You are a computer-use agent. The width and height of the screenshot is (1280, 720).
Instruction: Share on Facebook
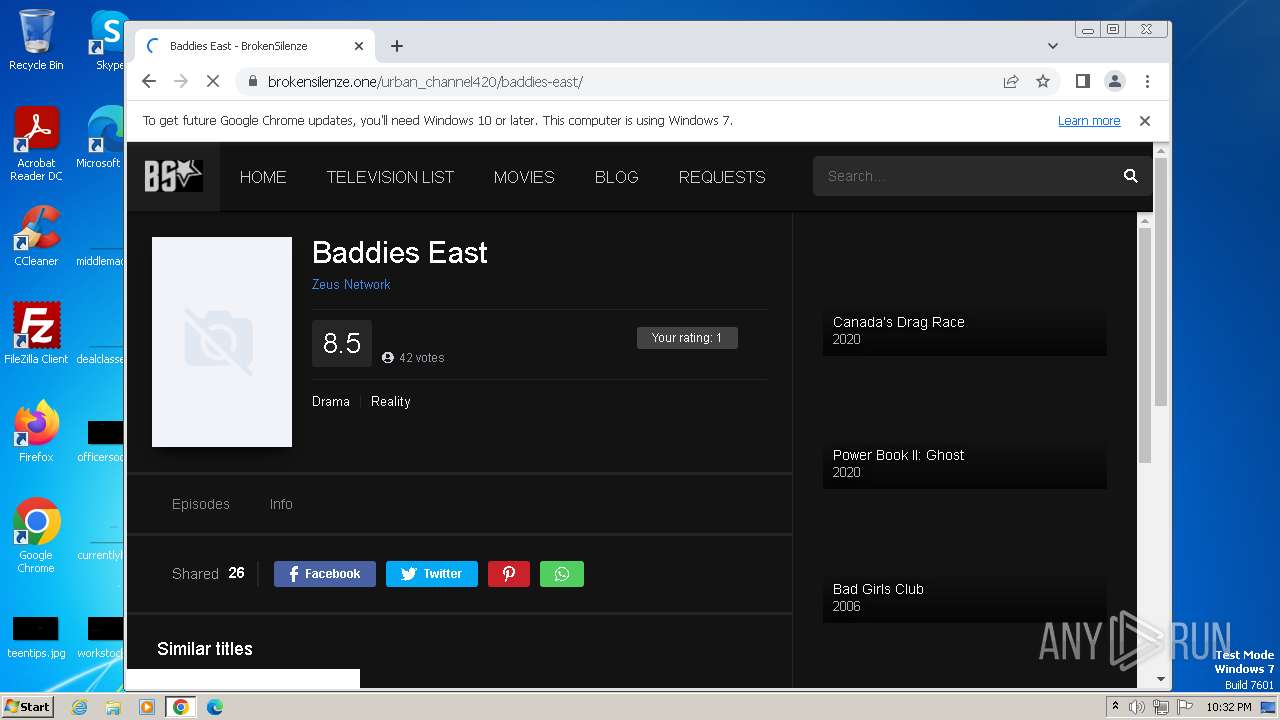[x=325, y=574]
